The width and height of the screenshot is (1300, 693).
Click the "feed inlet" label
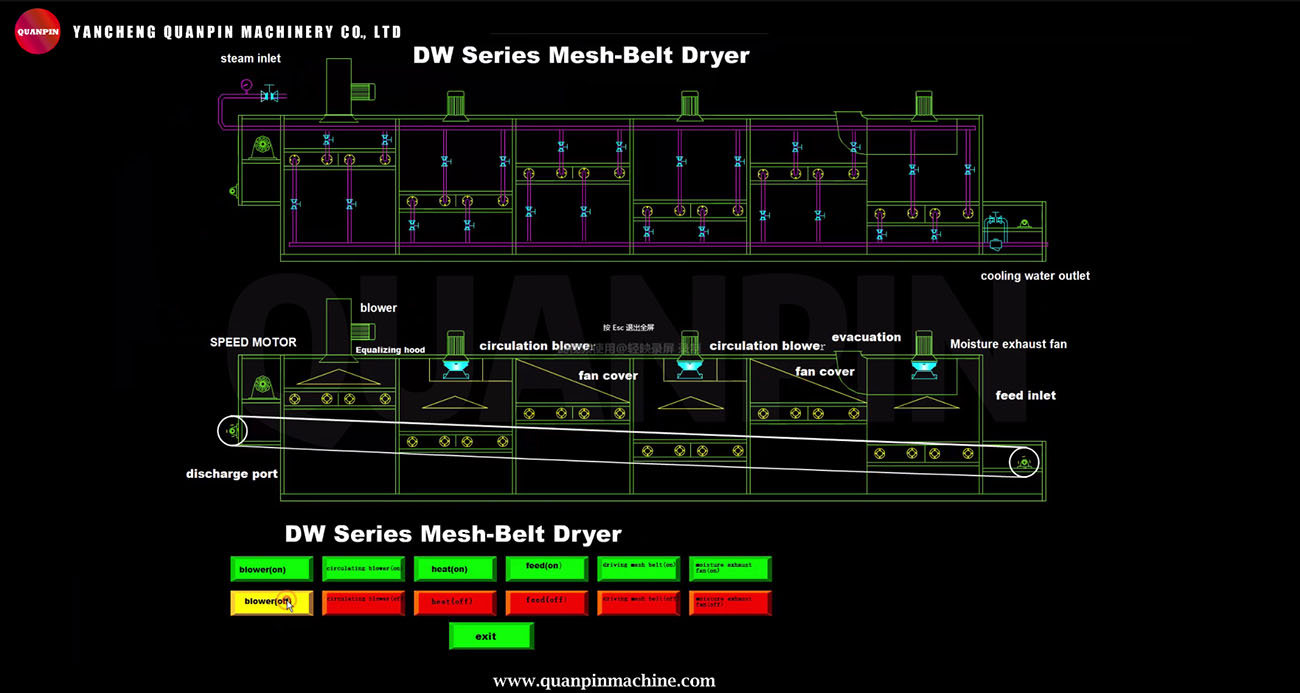1025,396
